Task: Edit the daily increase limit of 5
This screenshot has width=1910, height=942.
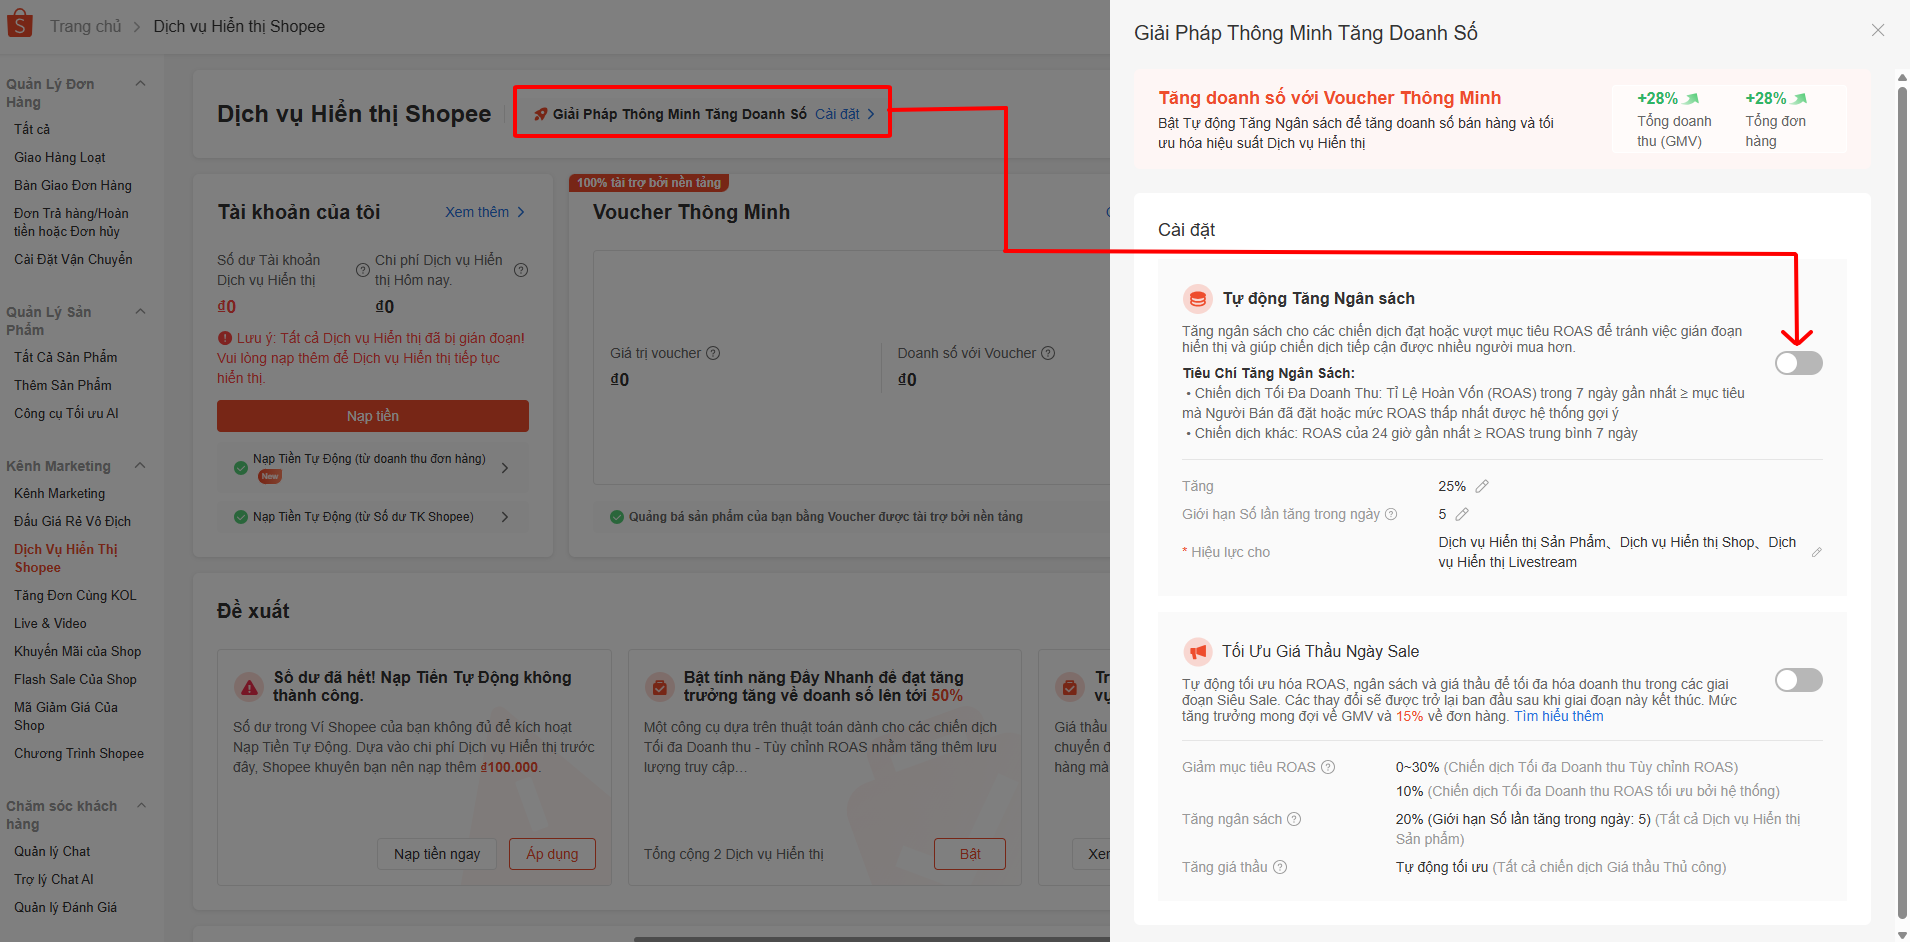Action: pyautogui.click(x=1462, y=515)
